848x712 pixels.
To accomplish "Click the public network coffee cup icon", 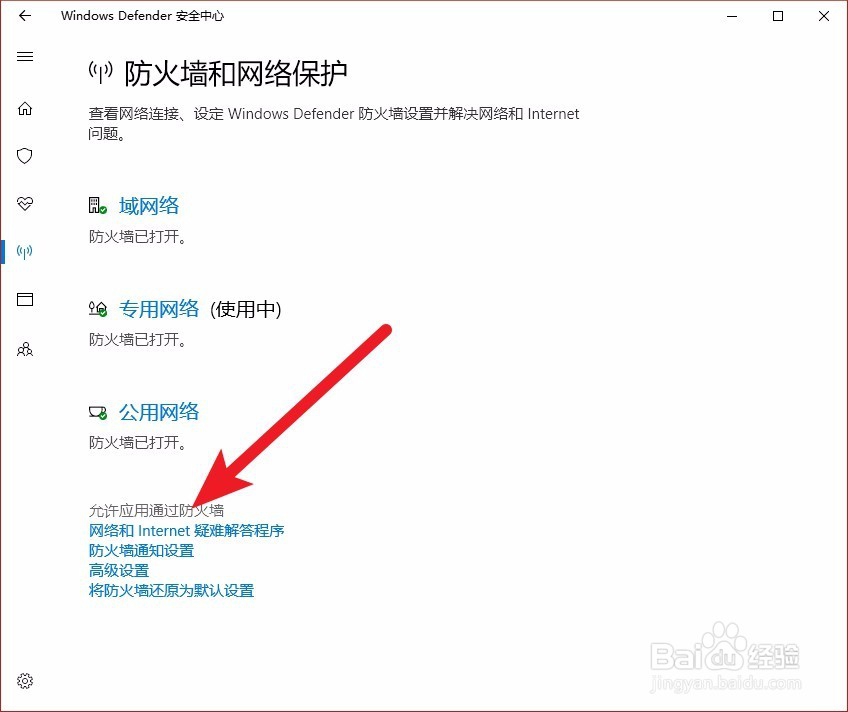I will (98, 412).
